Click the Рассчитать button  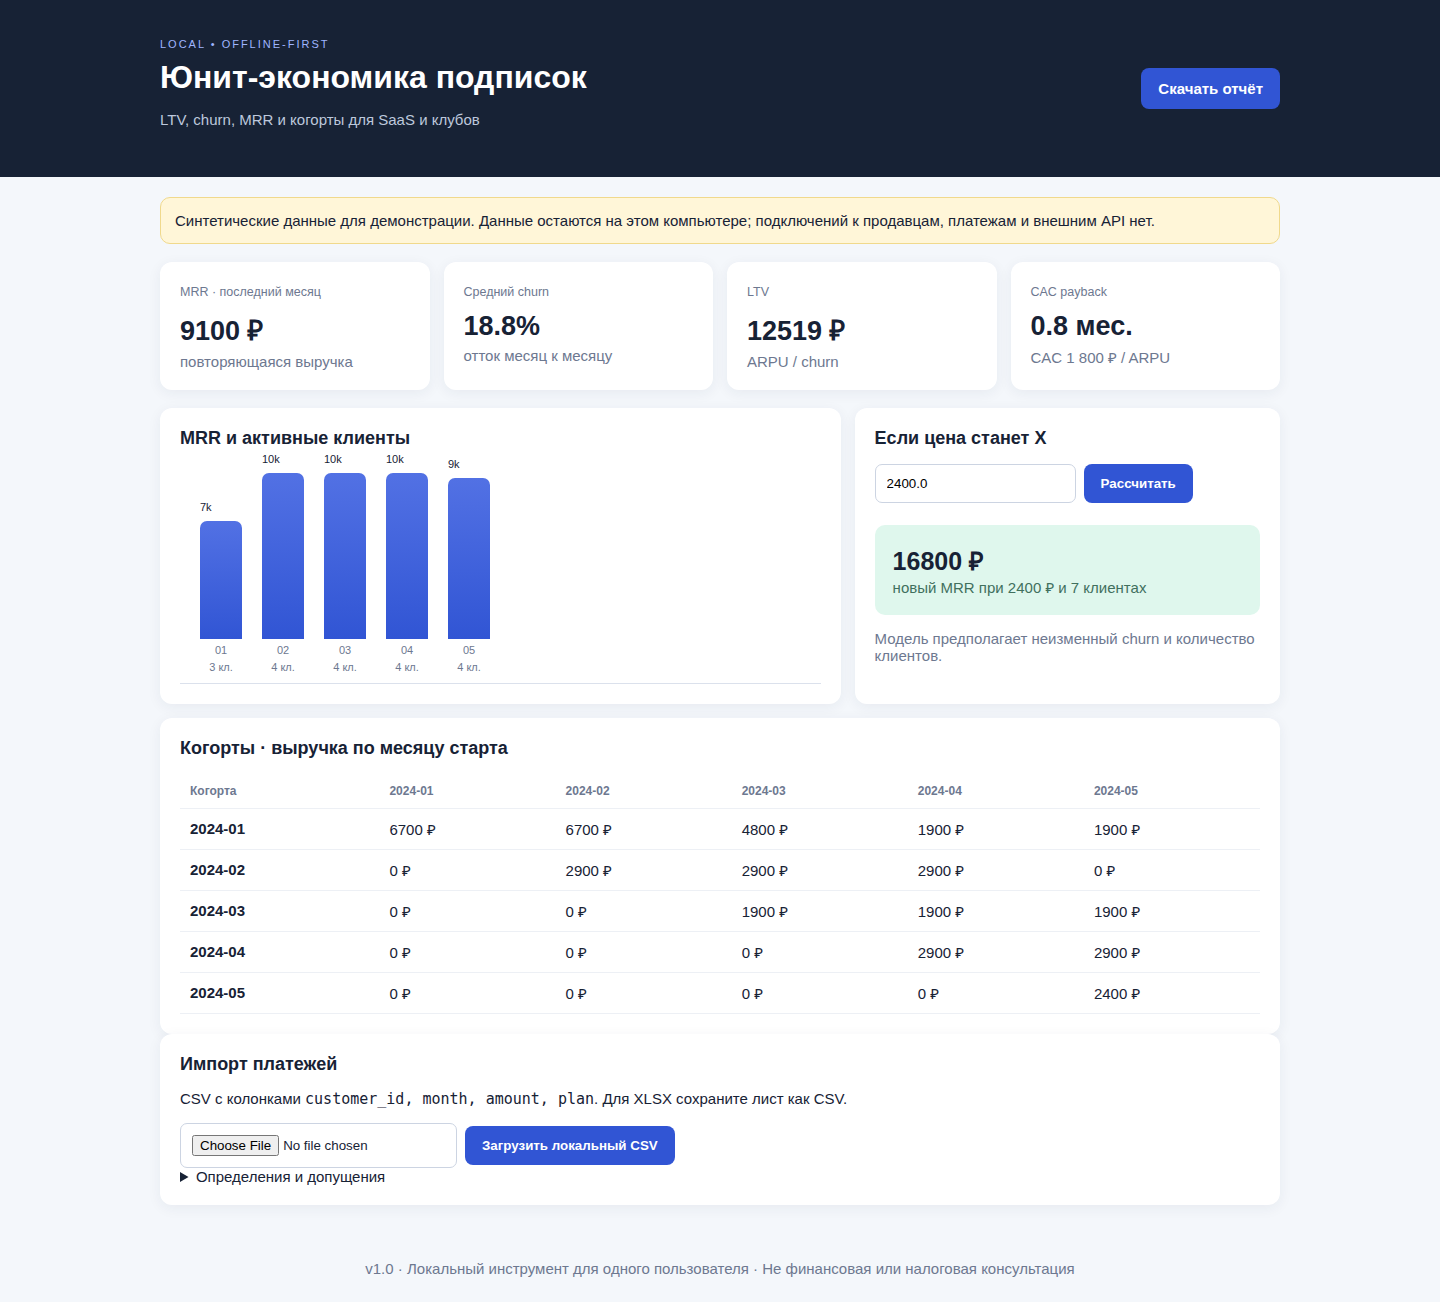(x=1138, y=483)
